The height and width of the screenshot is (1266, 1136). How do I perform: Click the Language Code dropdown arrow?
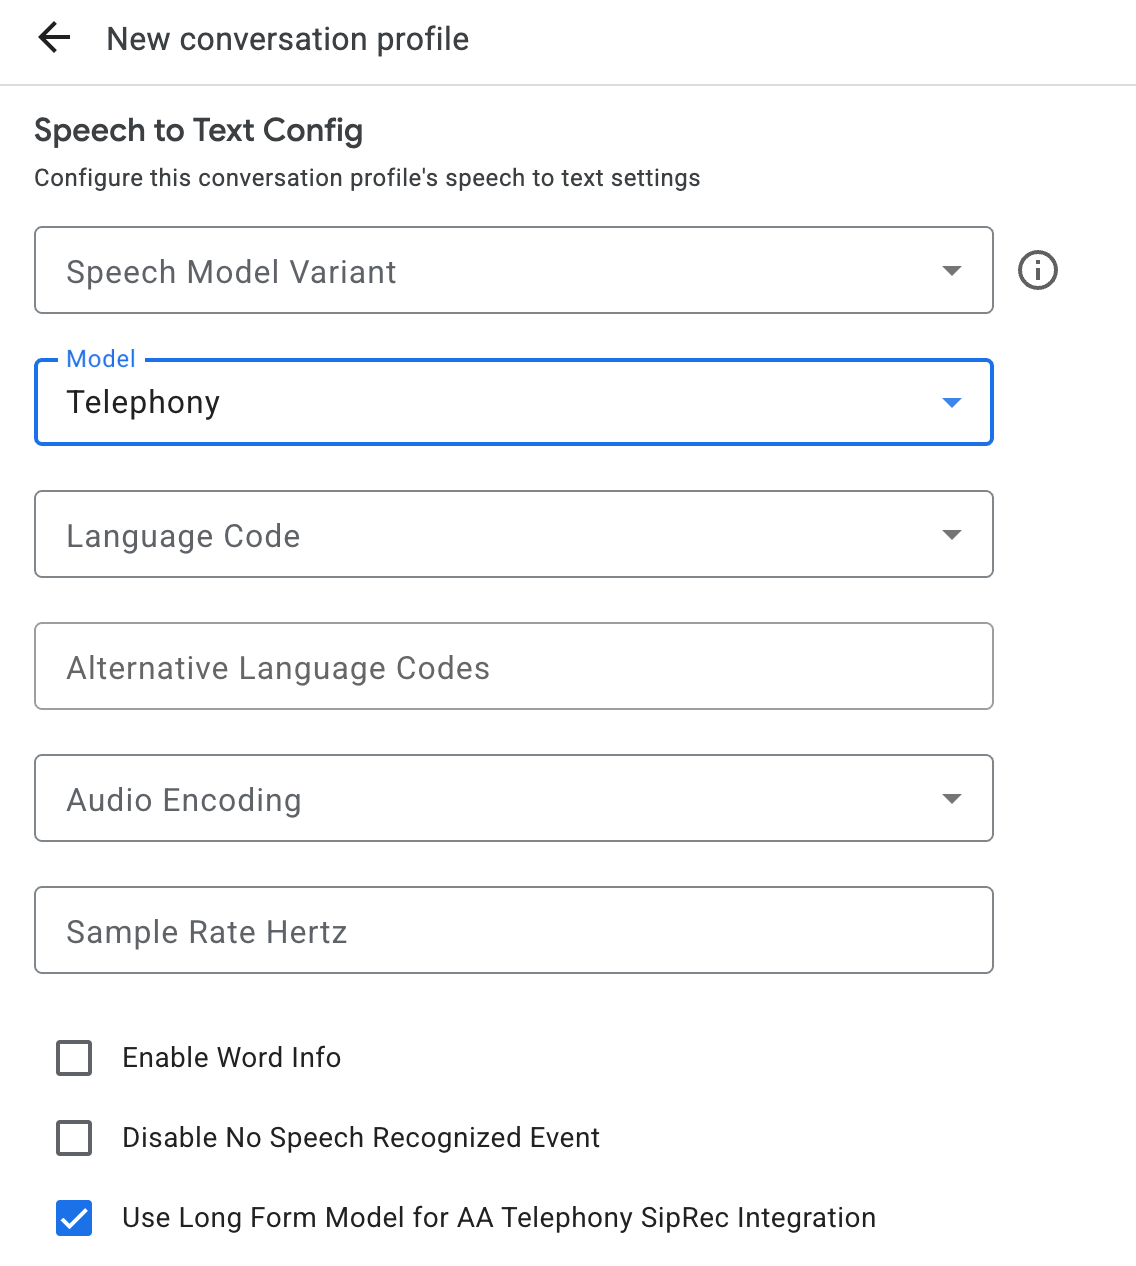coord(951,535)
